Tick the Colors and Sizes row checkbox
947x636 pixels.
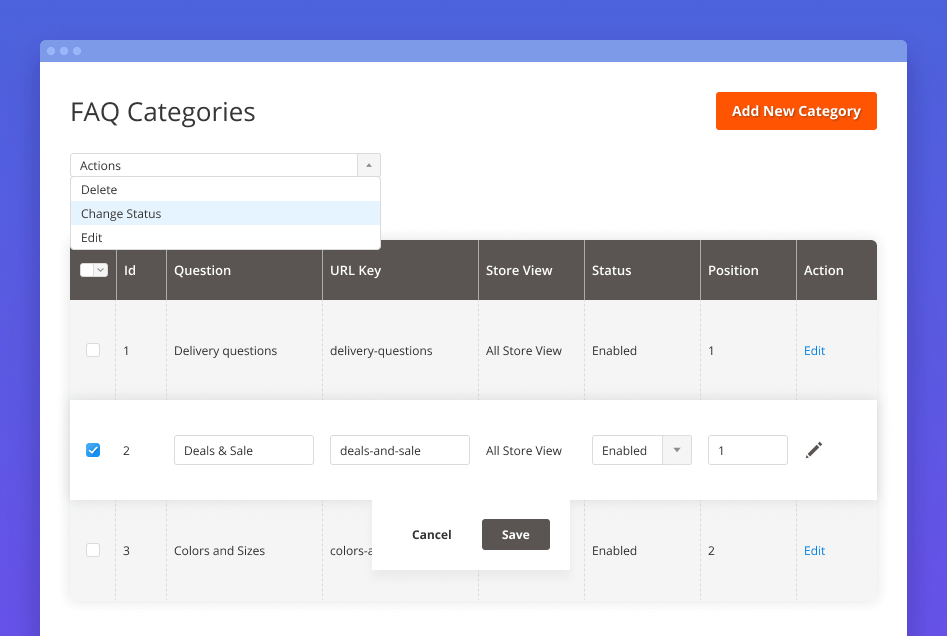93,550
